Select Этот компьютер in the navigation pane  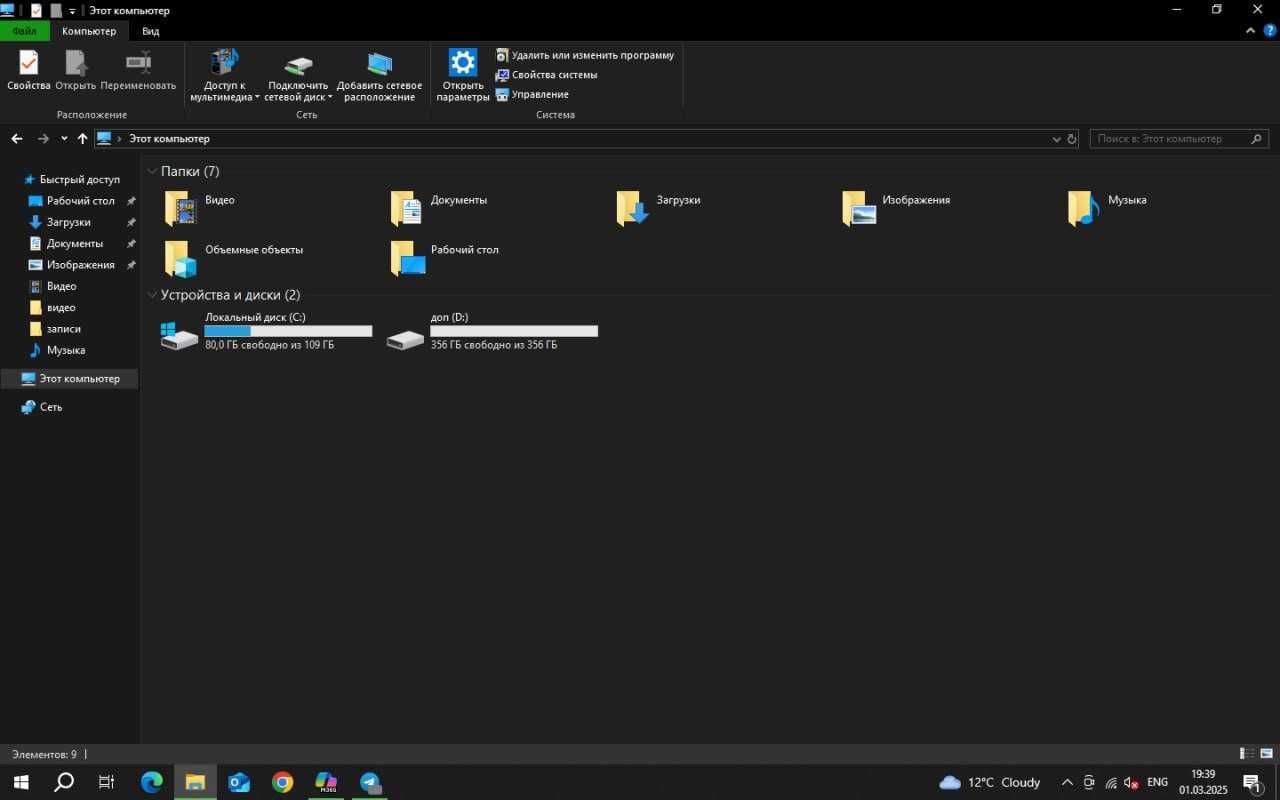click(x=69, y=379)
